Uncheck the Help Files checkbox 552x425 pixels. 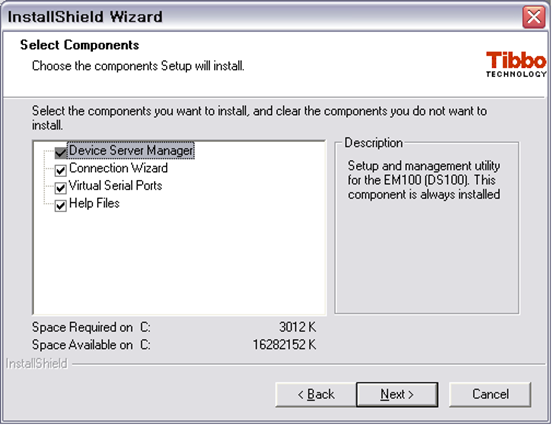pyautogui.click(x=61, y=205)
